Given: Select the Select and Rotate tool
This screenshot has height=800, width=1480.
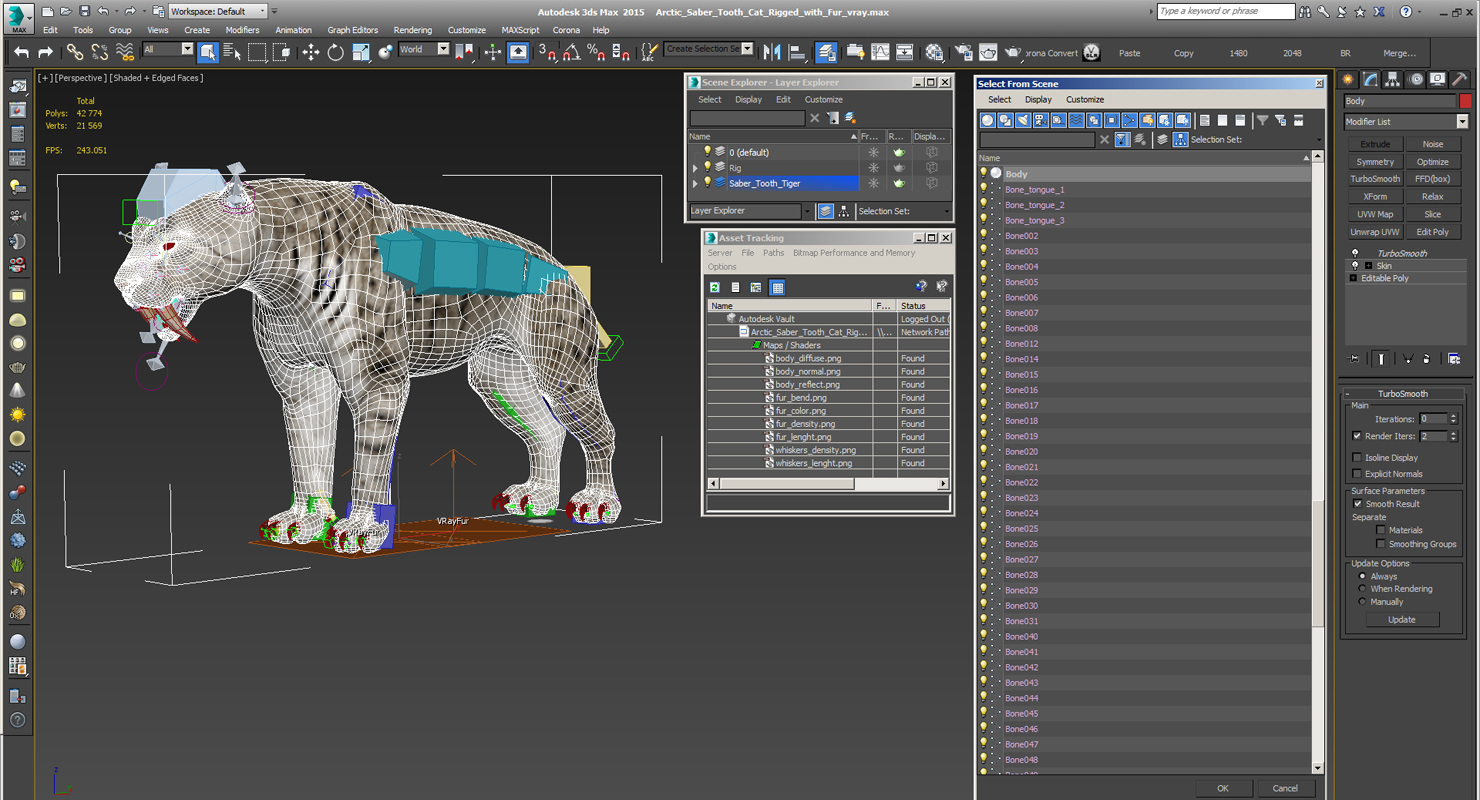Looking at the screenshot, I should pos(336,52).
